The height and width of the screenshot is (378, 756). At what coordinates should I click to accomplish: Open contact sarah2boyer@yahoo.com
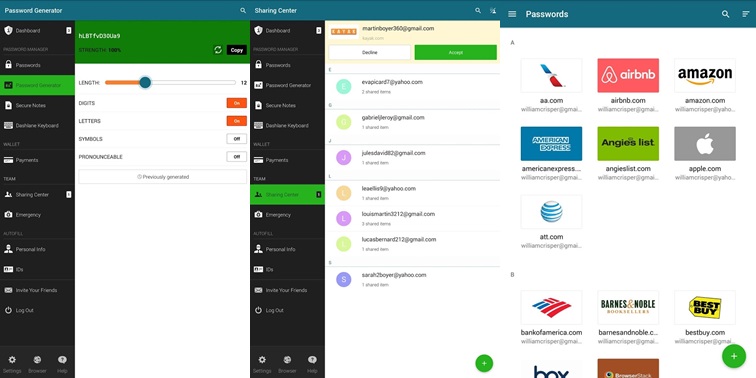tap(413, 280)
